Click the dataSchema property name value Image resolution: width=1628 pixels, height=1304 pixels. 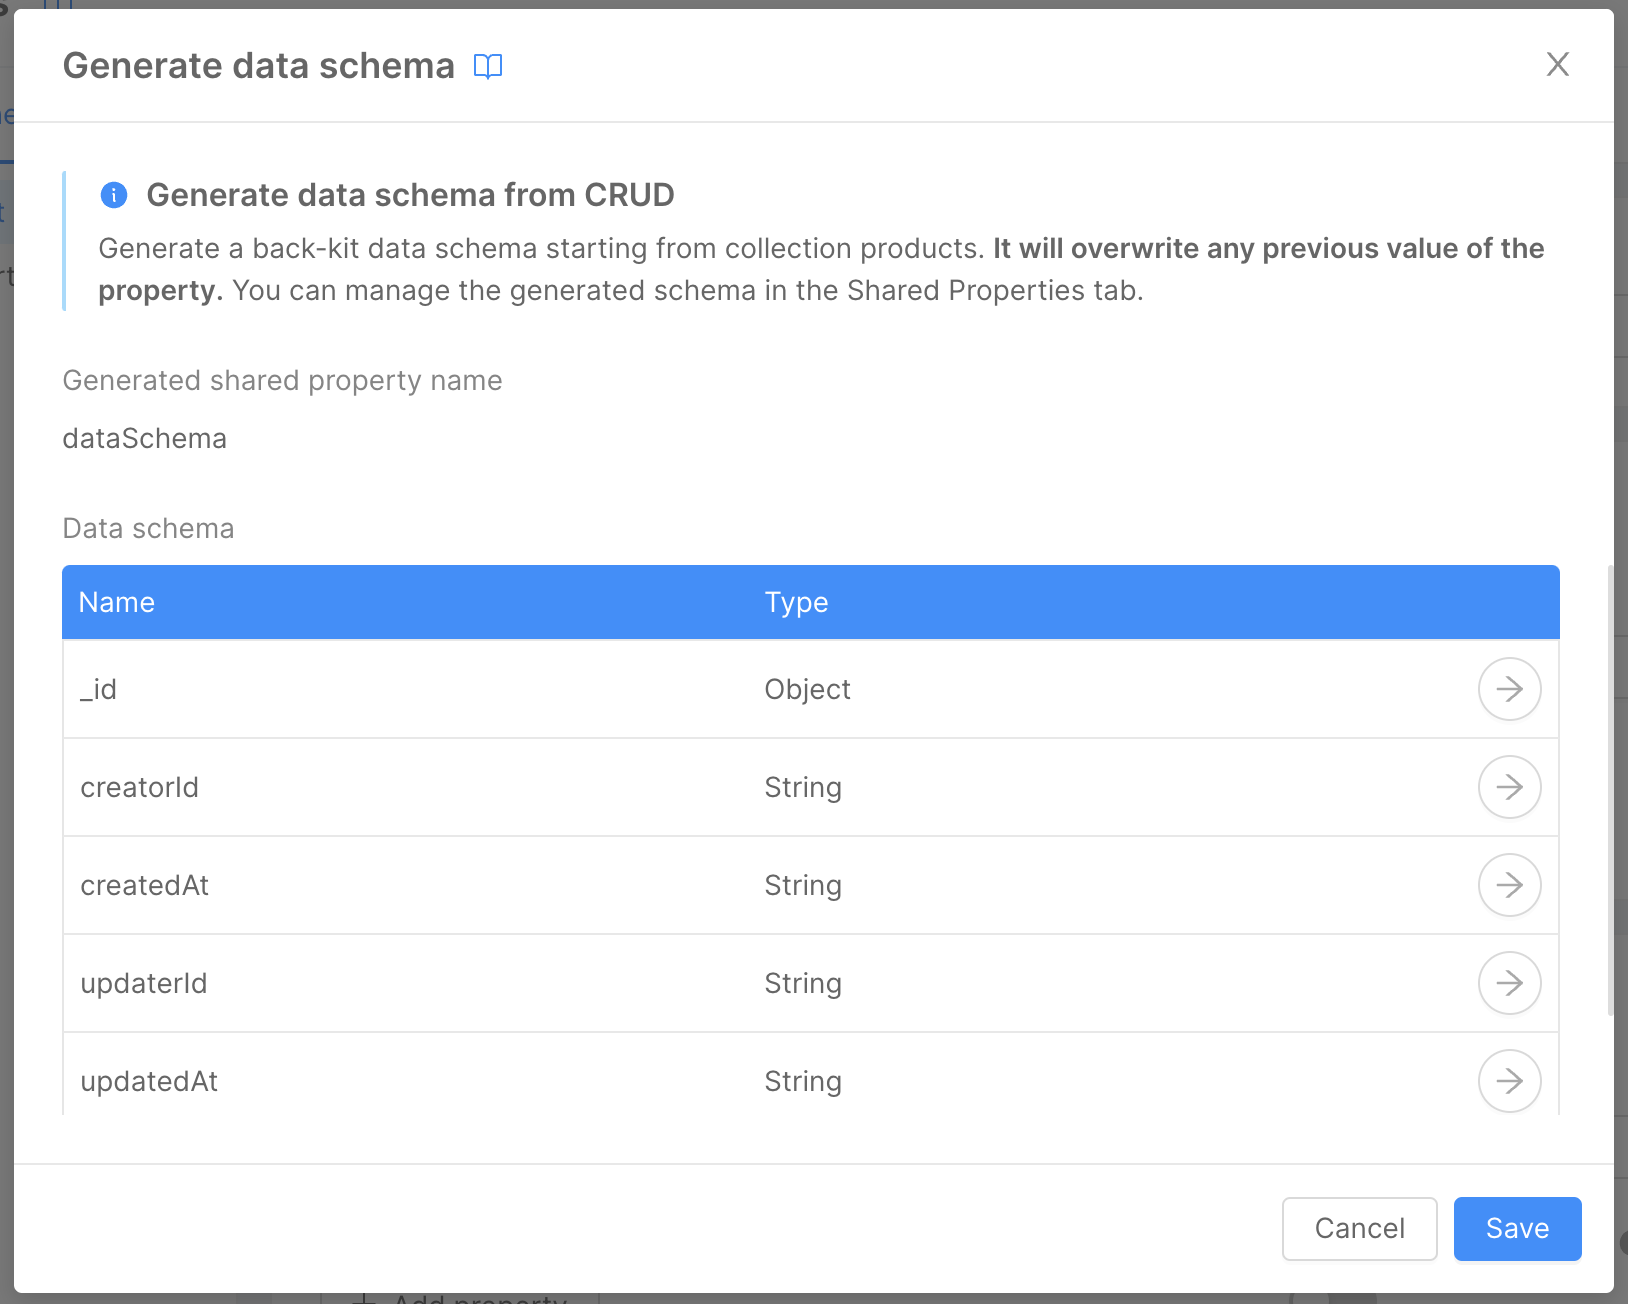[x=144, y=438]
